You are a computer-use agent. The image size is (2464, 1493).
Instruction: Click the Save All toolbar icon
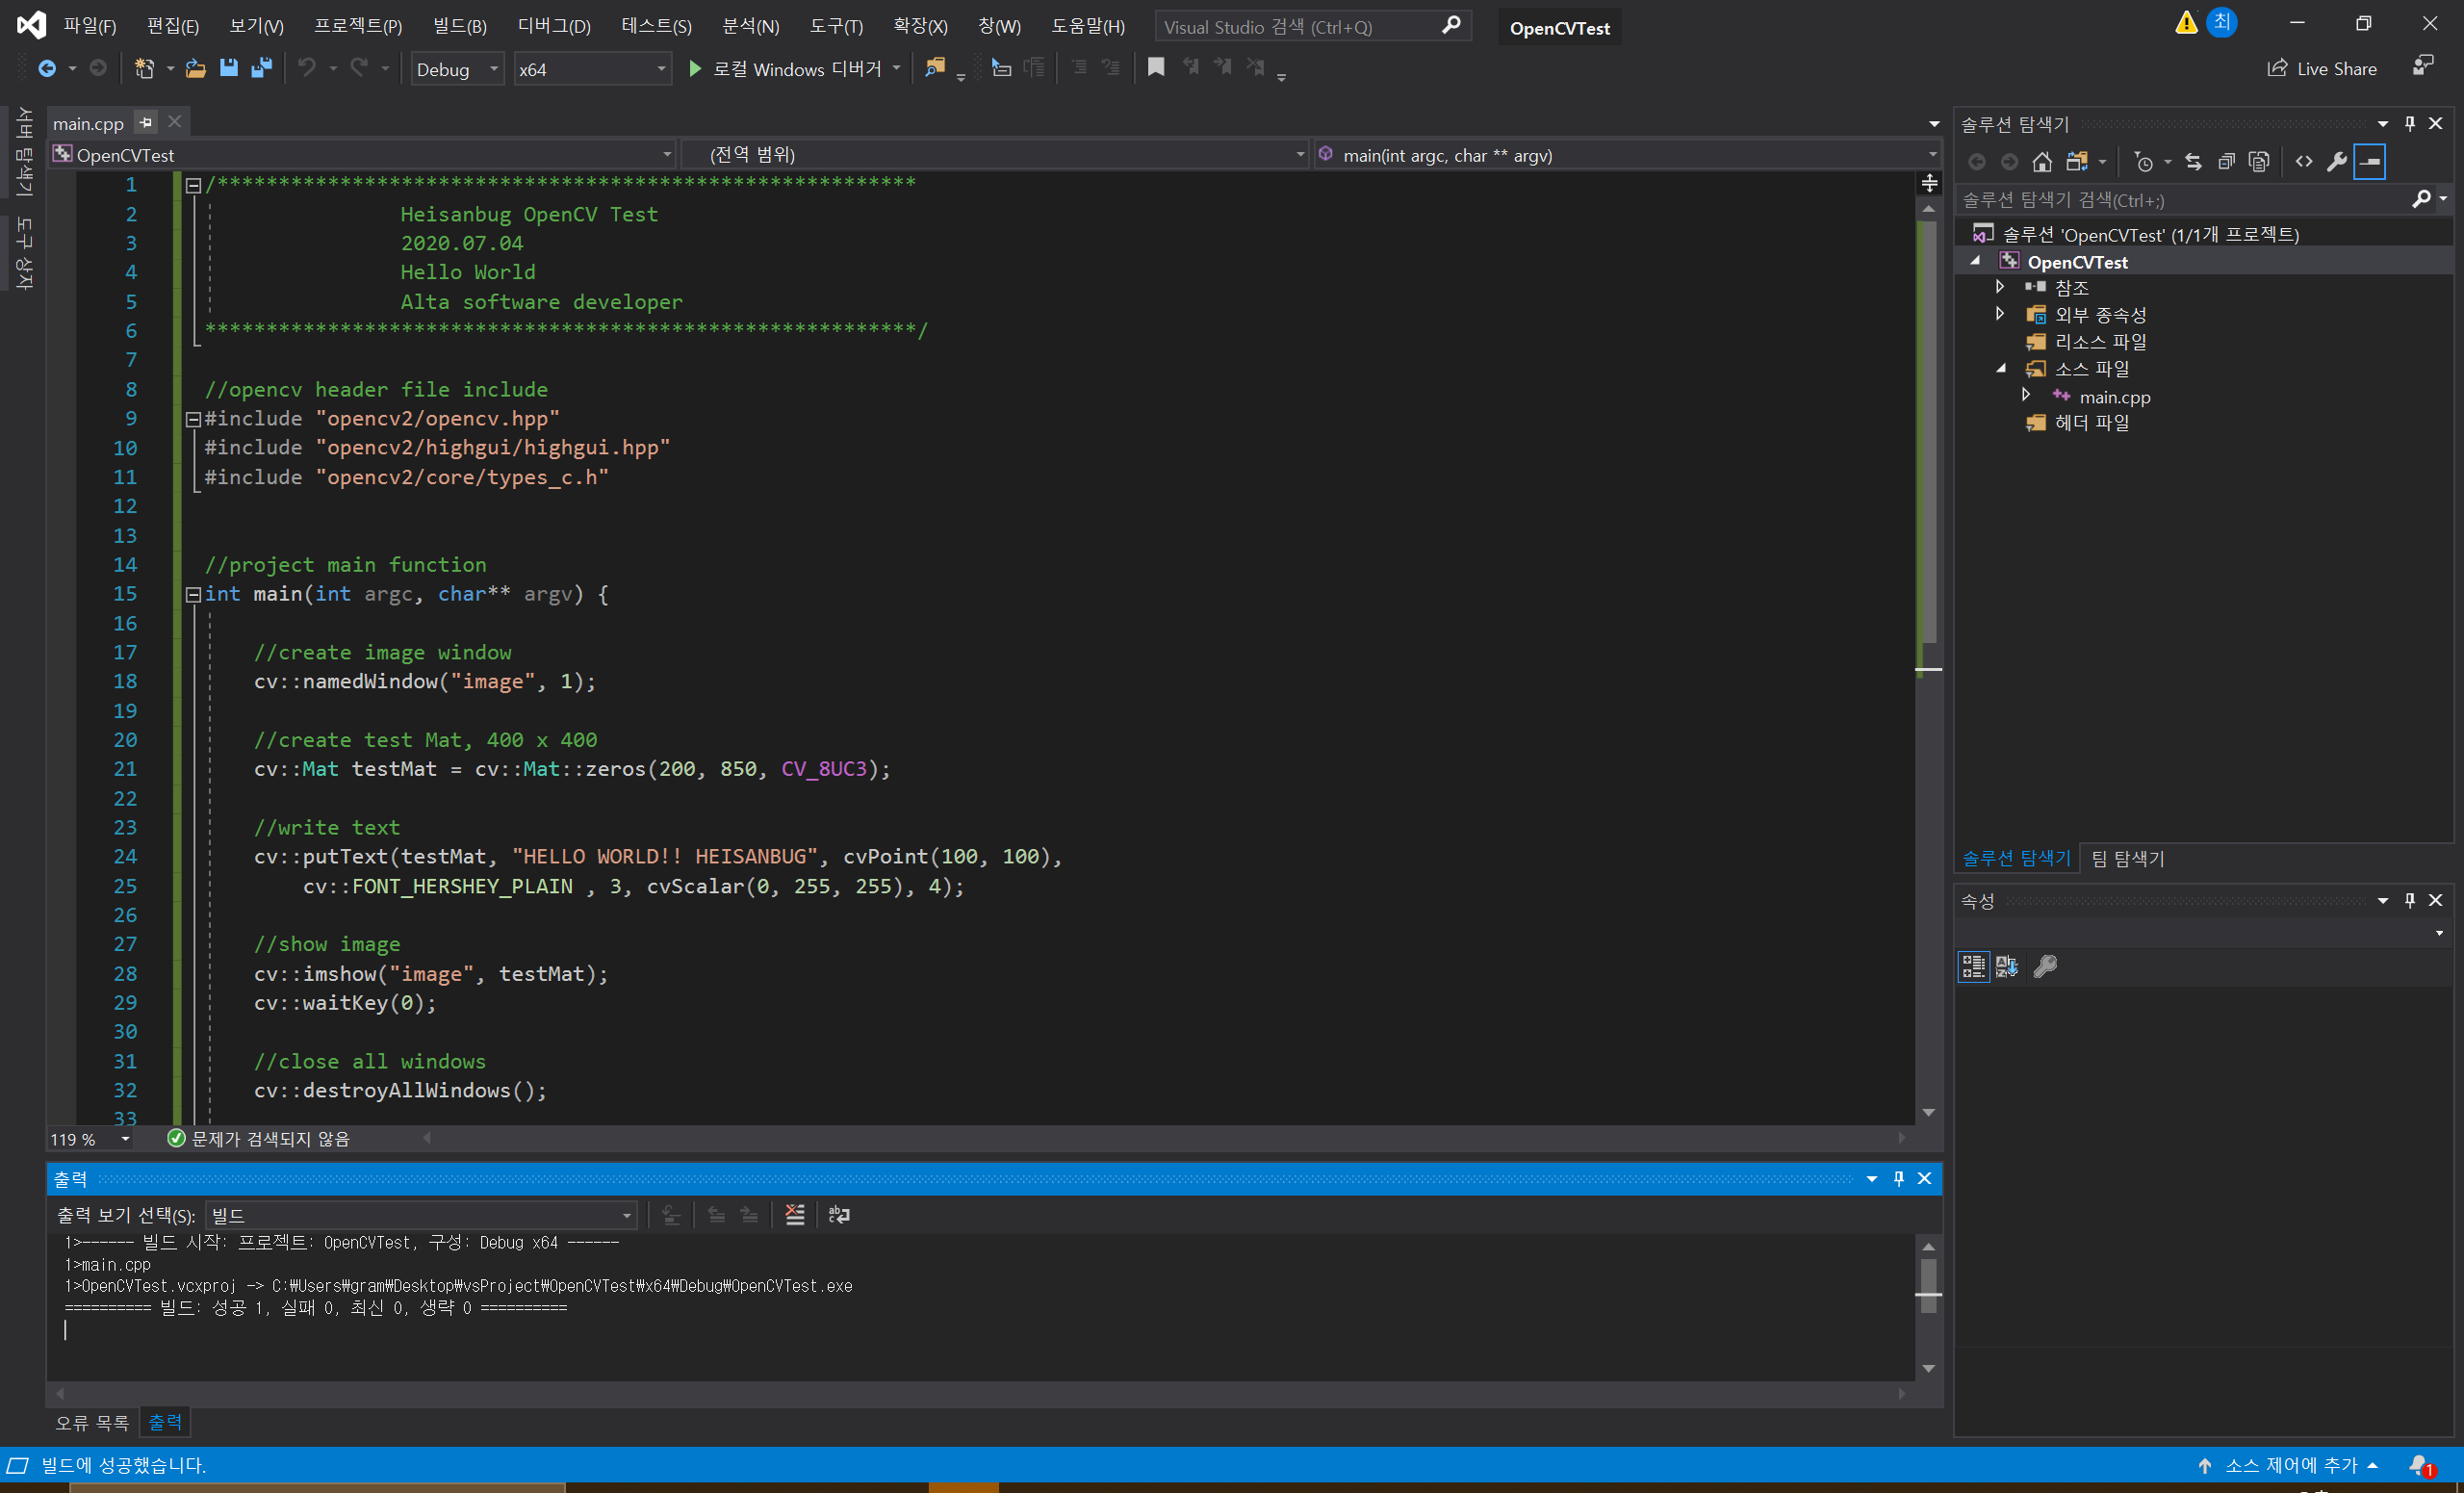click(x=261, y=68)
